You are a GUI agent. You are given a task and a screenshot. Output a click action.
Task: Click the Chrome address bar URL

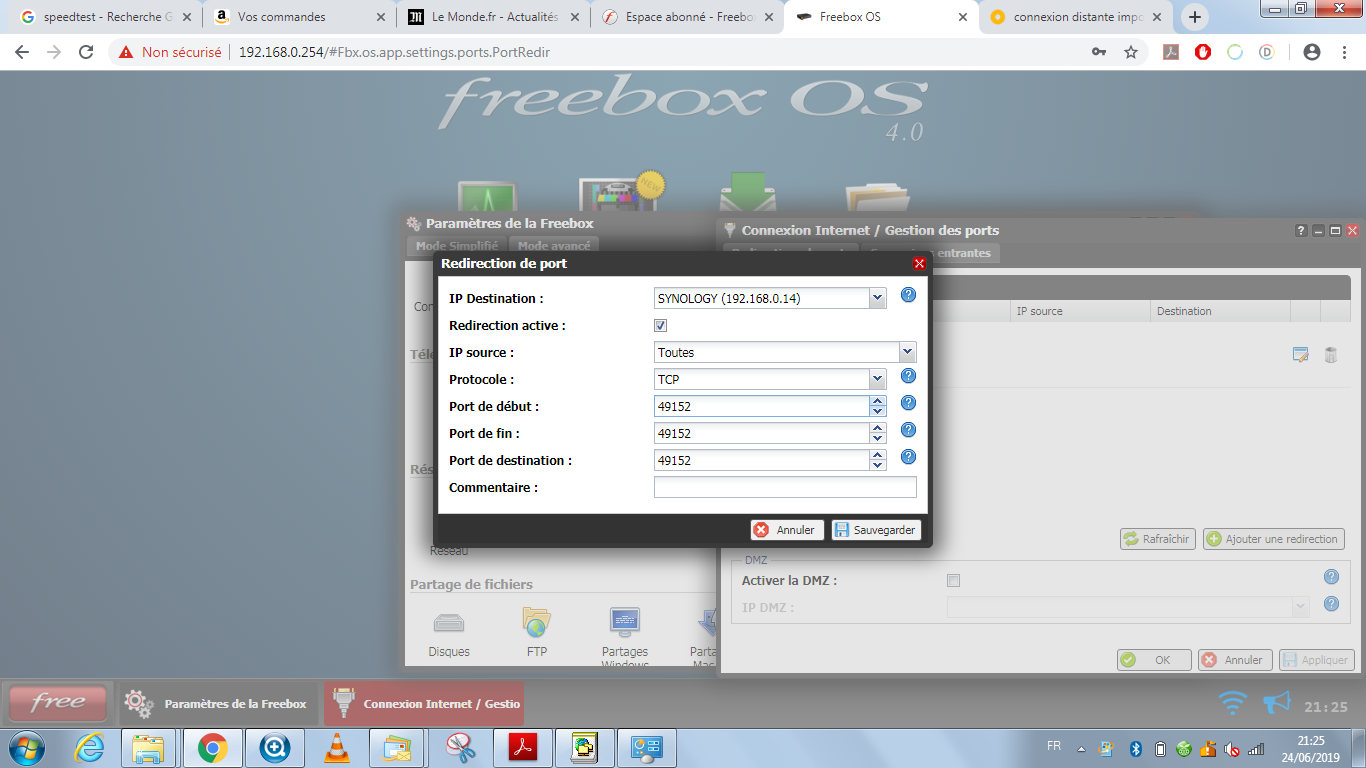coord(394,52)
